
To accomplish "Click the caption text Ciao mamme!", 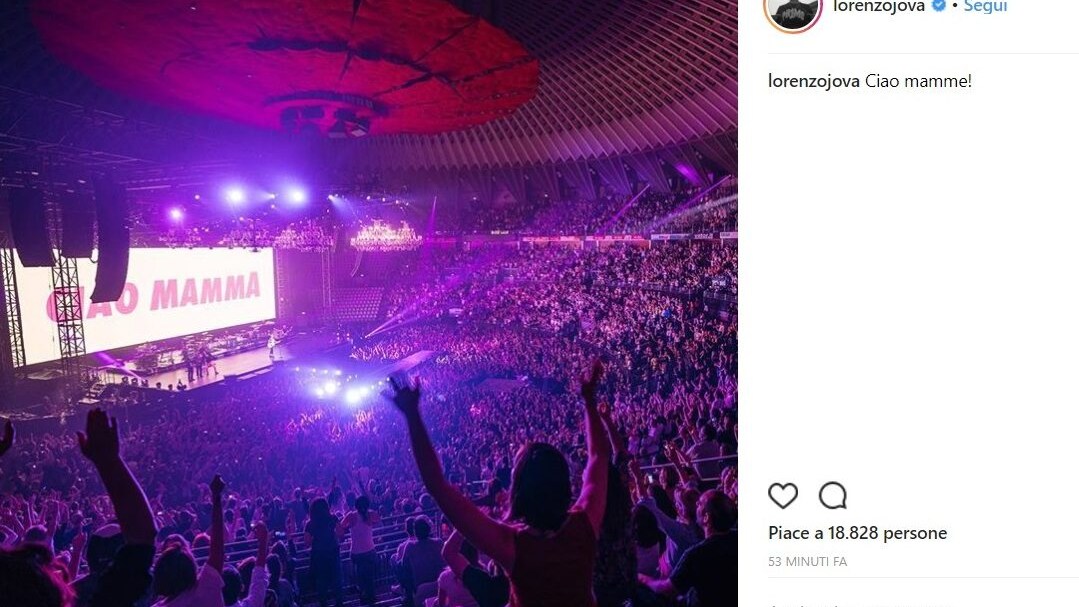I will (918, 81).
